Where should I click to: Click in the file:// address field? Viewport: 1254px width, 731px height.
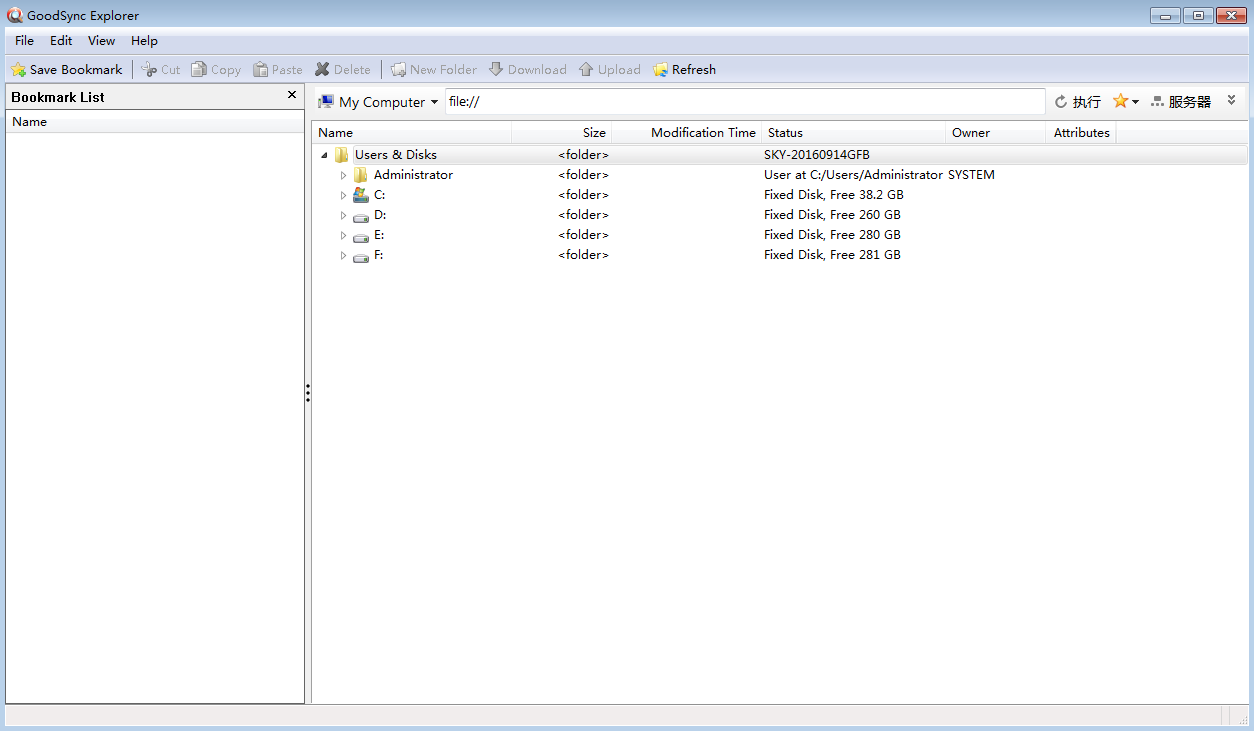pyautogui.click(x=745, y=102)
